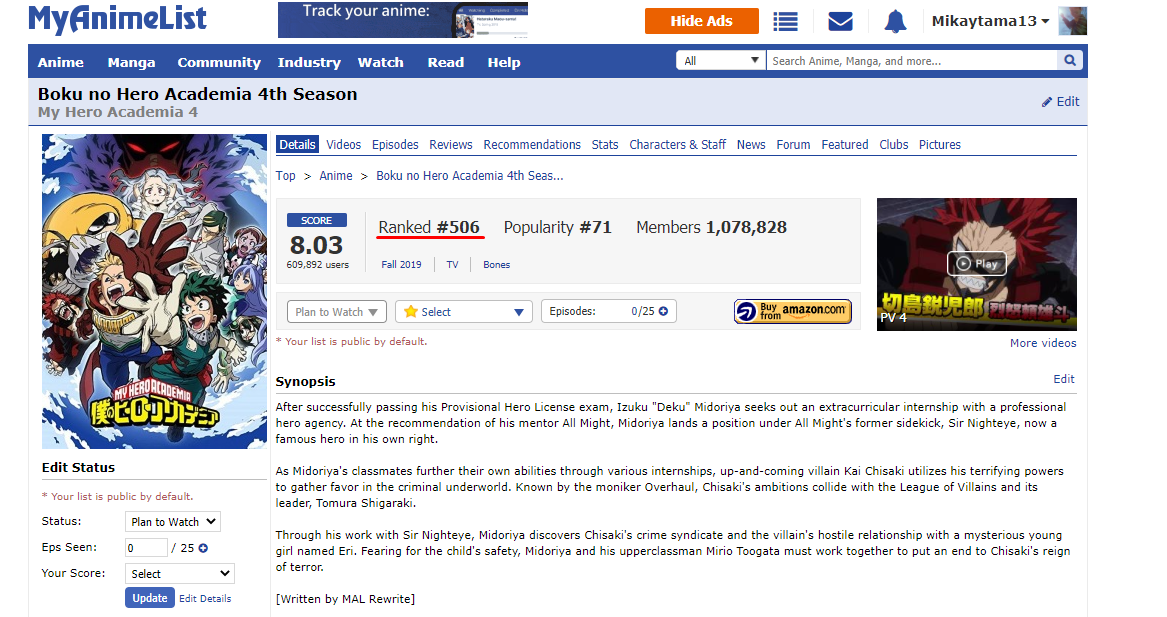Image resolution: width=1167 pixels, height=617 pixels.
Task: Click the 8.03 score value
Action: [316, 245]
